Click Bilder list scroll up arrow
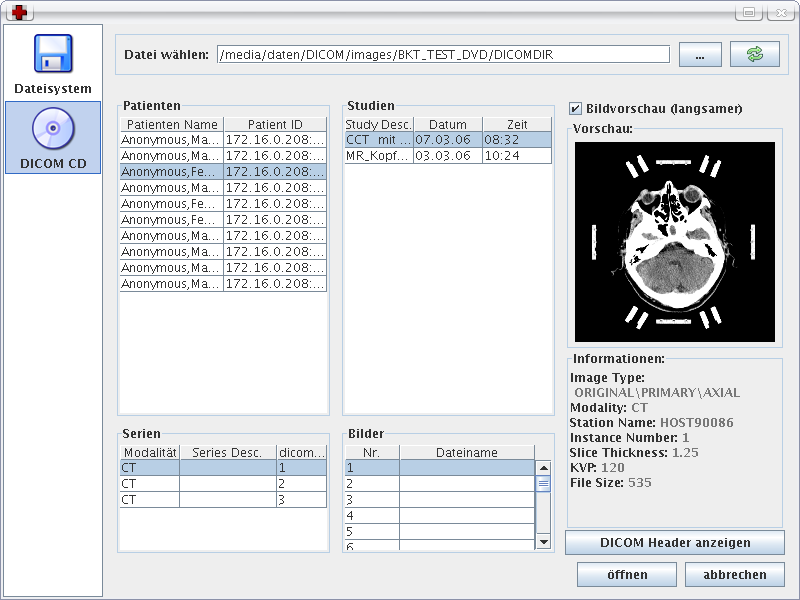Viewport: 800px width, 600px height. coord(544,467)
